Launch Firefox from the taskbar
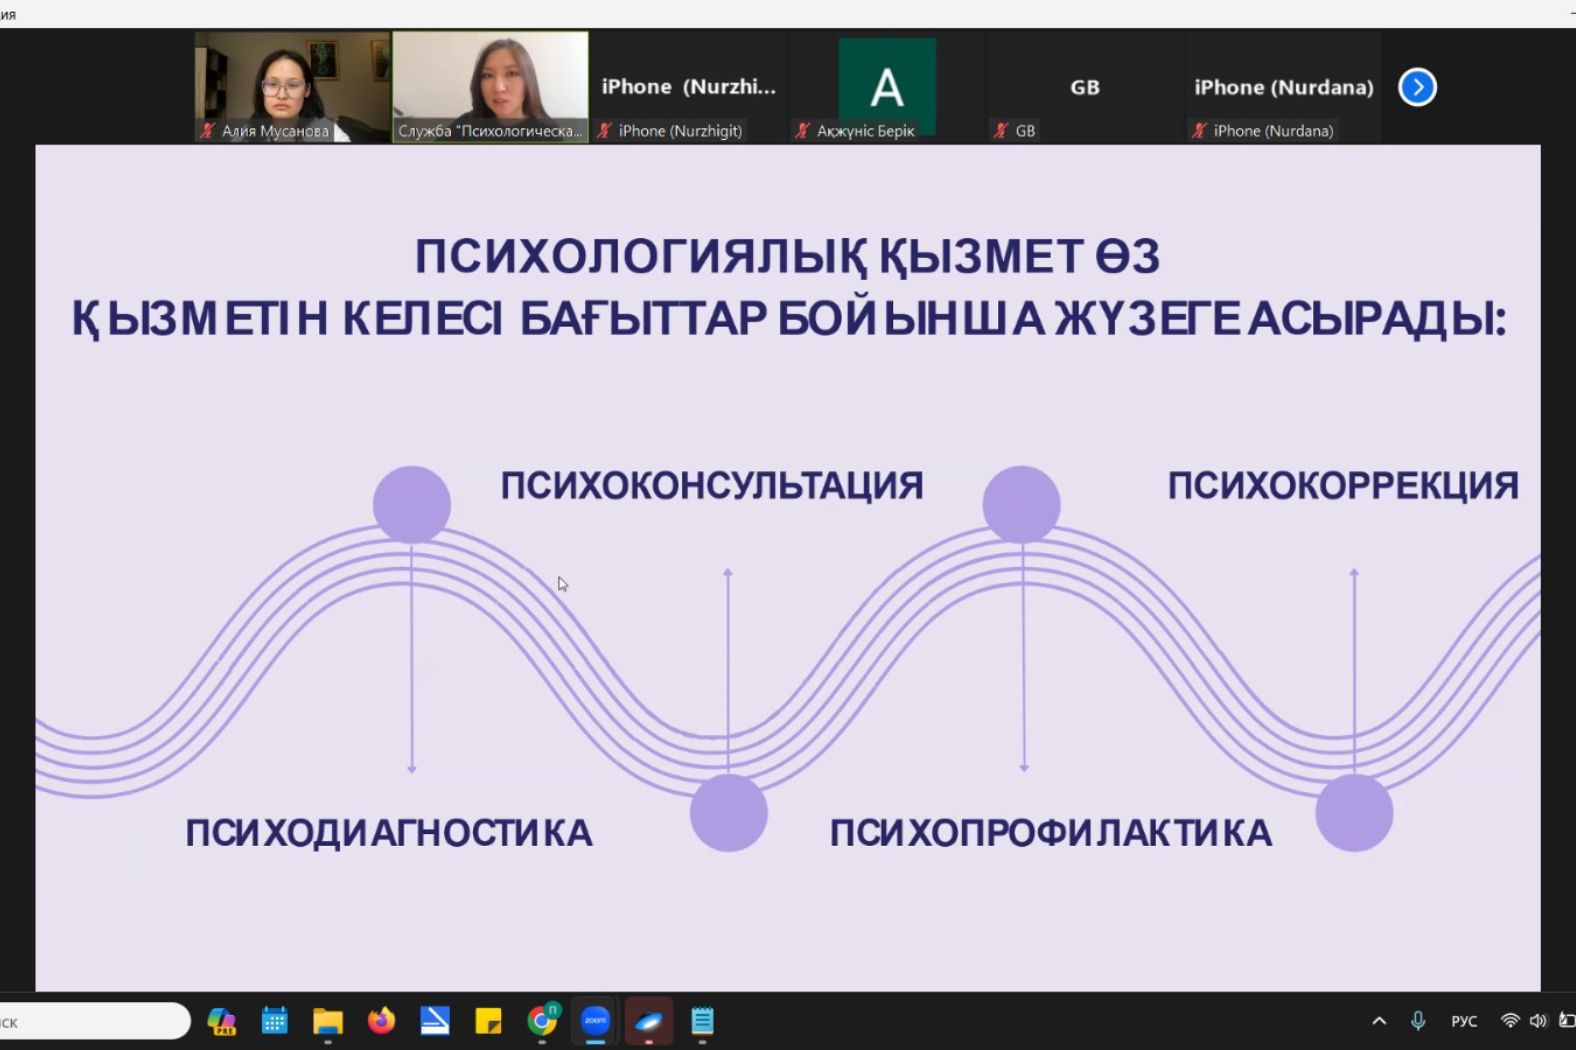Screen dimensions: 1576x1050 coord(381,1021)
